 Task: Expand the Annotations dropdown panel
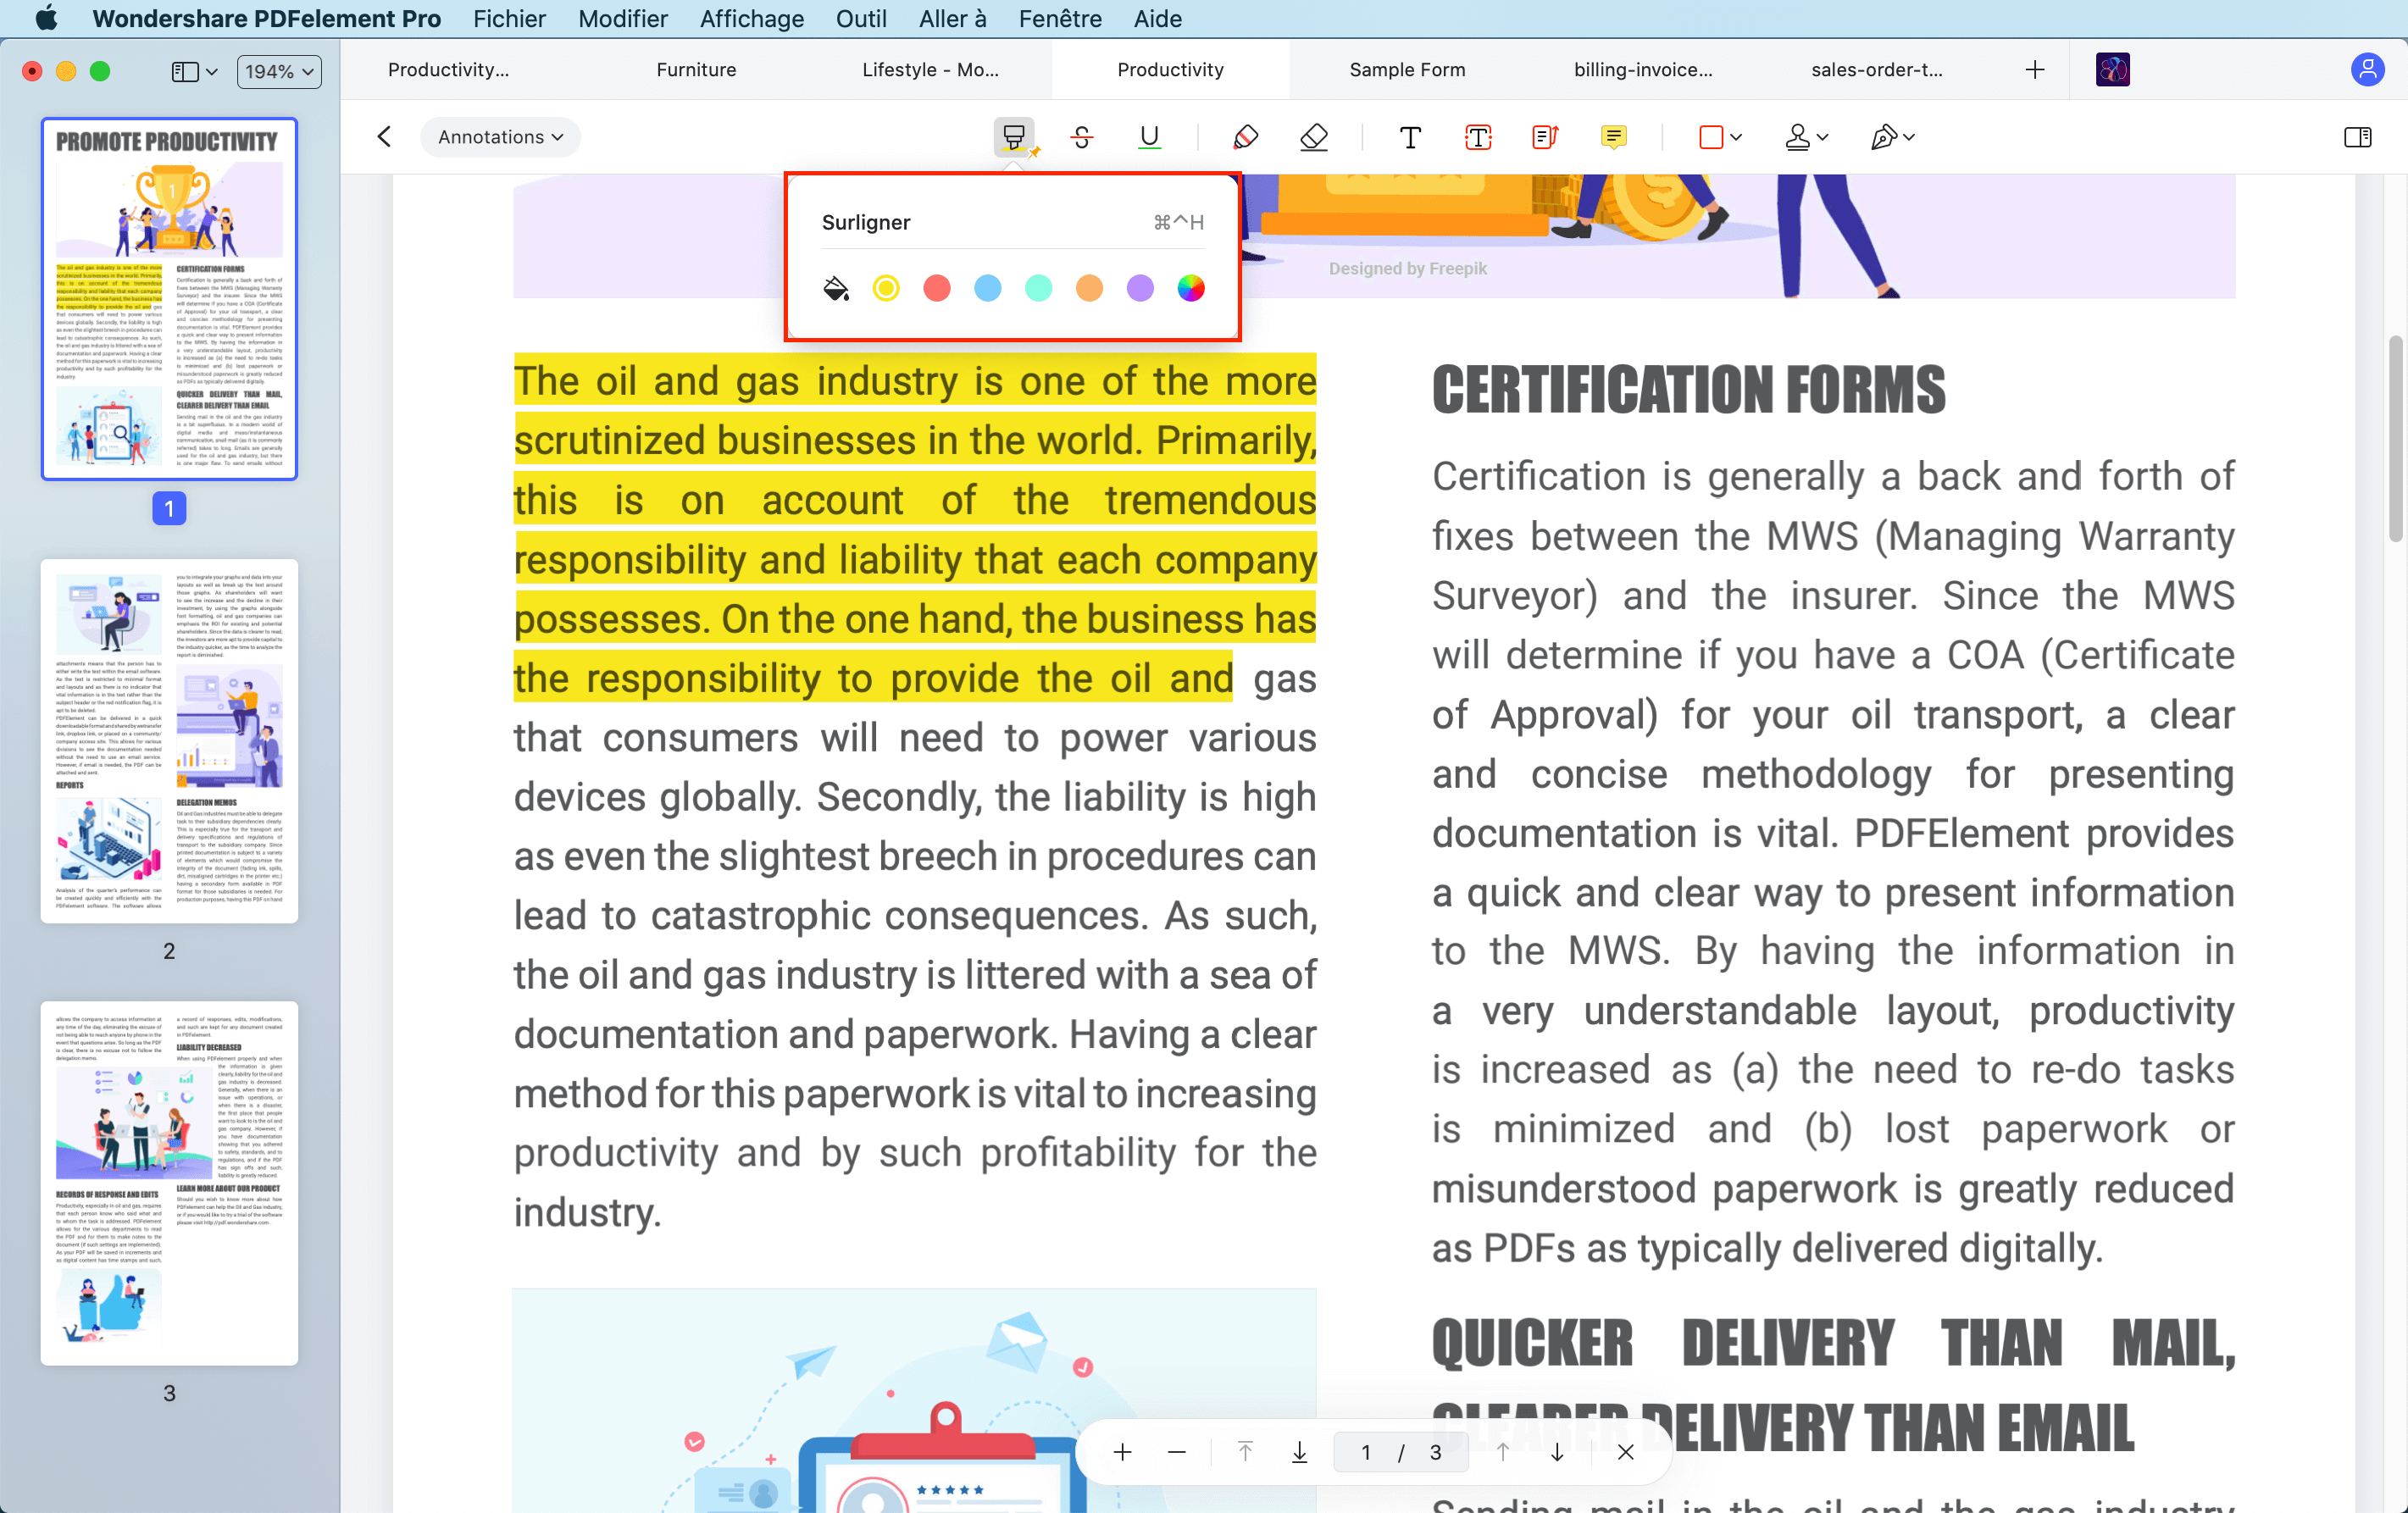click(x=500, y=136)
